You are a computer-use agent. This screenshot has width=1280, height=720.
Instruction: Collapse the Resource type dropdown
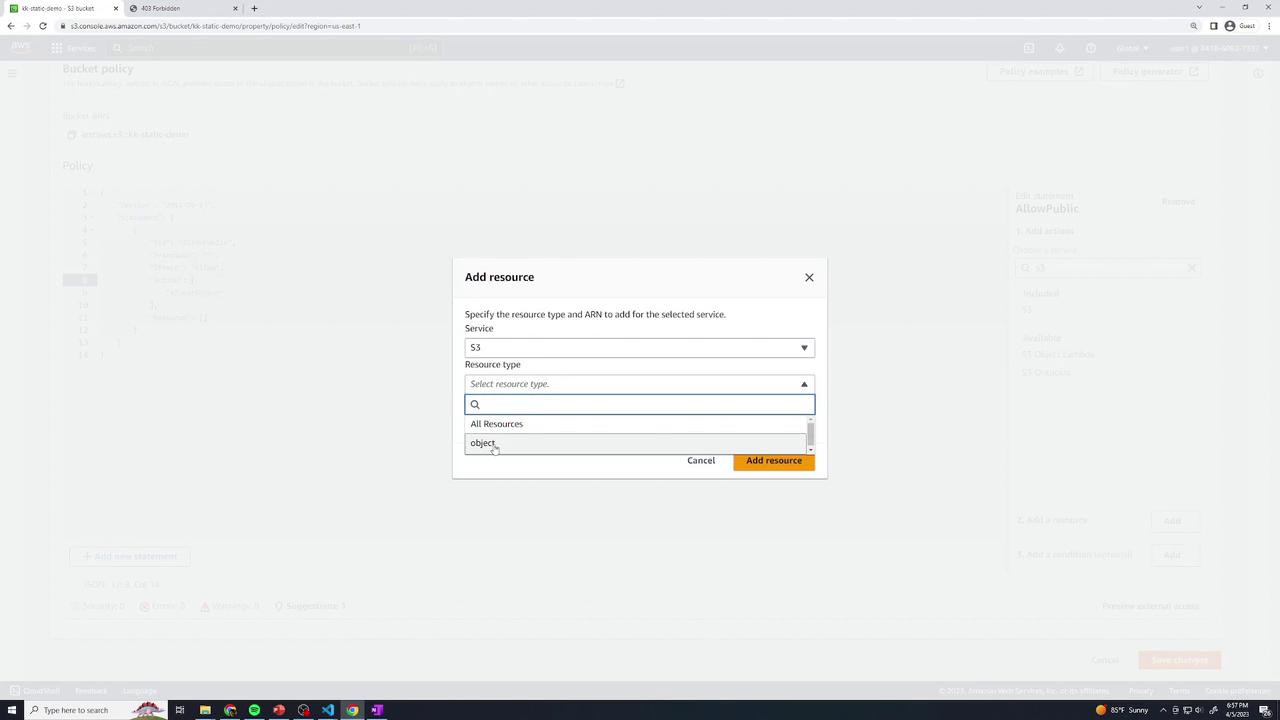point(640,384)
